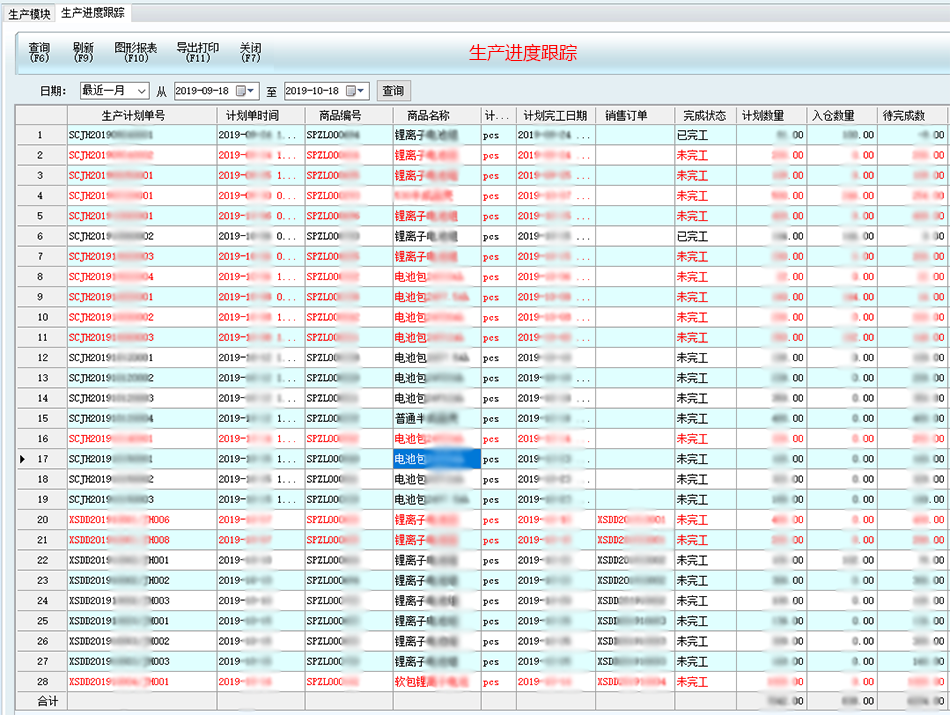
Task: Click the 完成状态 column header
Action: 705,115
